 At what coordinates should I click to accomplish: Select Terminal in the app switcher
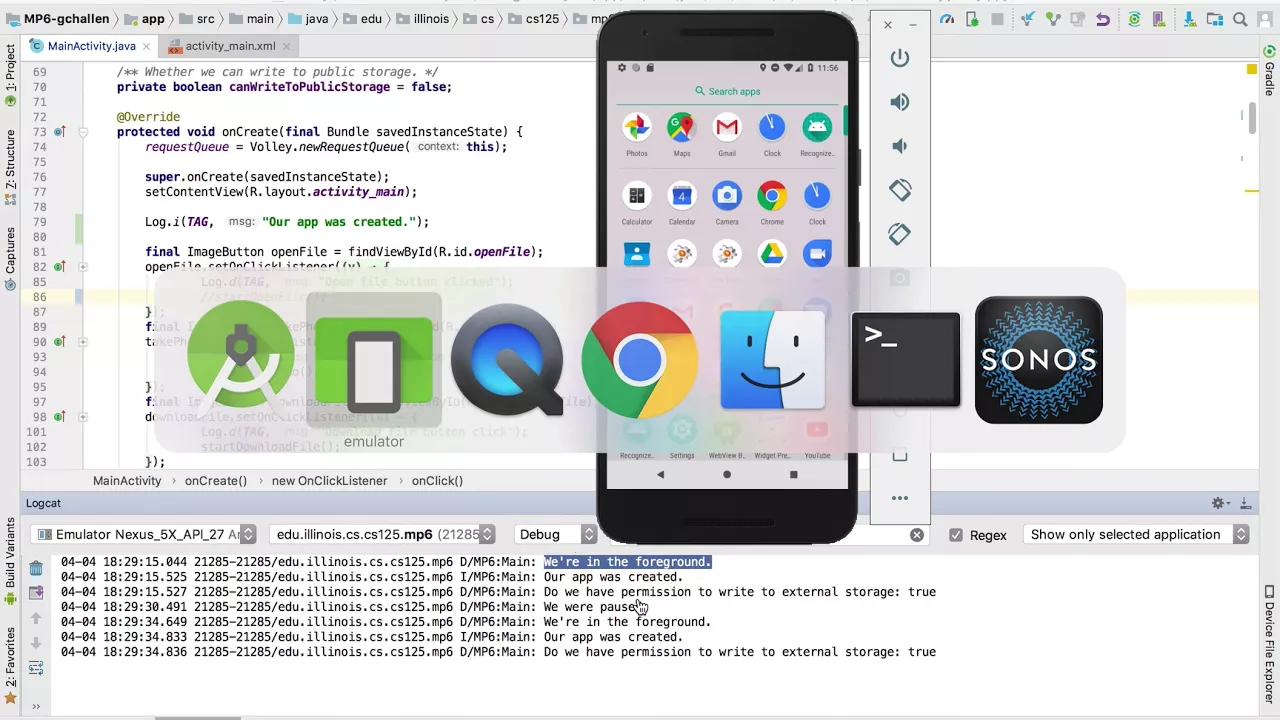tap(905, 360)
